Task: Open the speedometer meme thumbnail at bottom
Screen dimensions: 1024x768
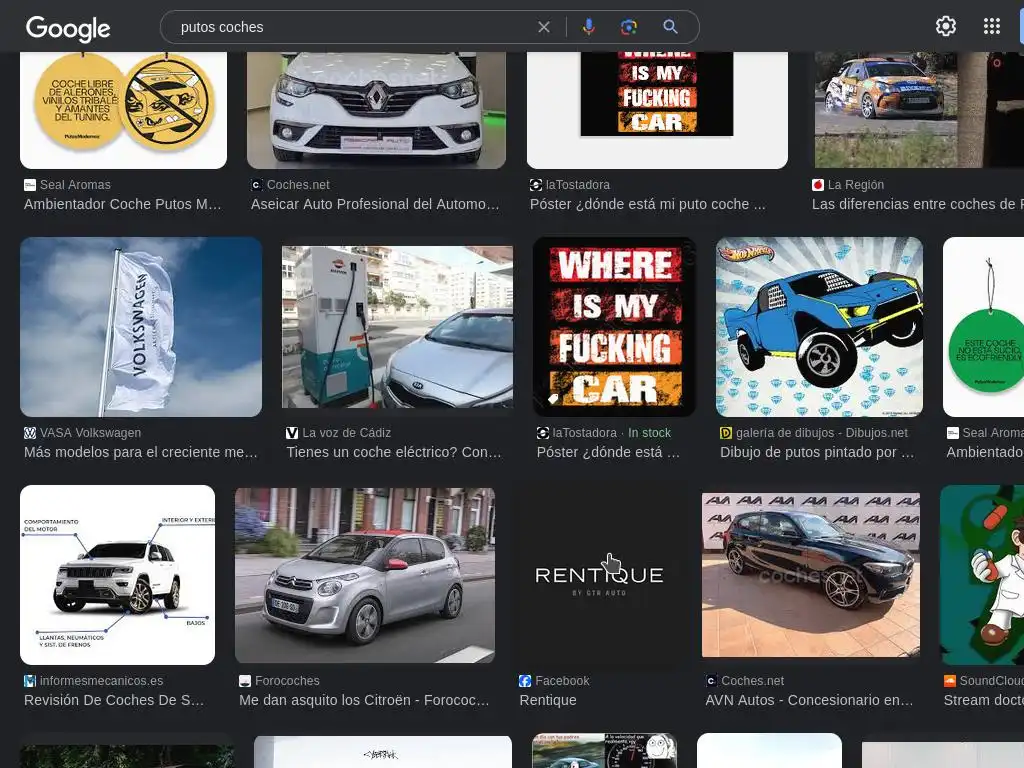Action: point(605,751)
